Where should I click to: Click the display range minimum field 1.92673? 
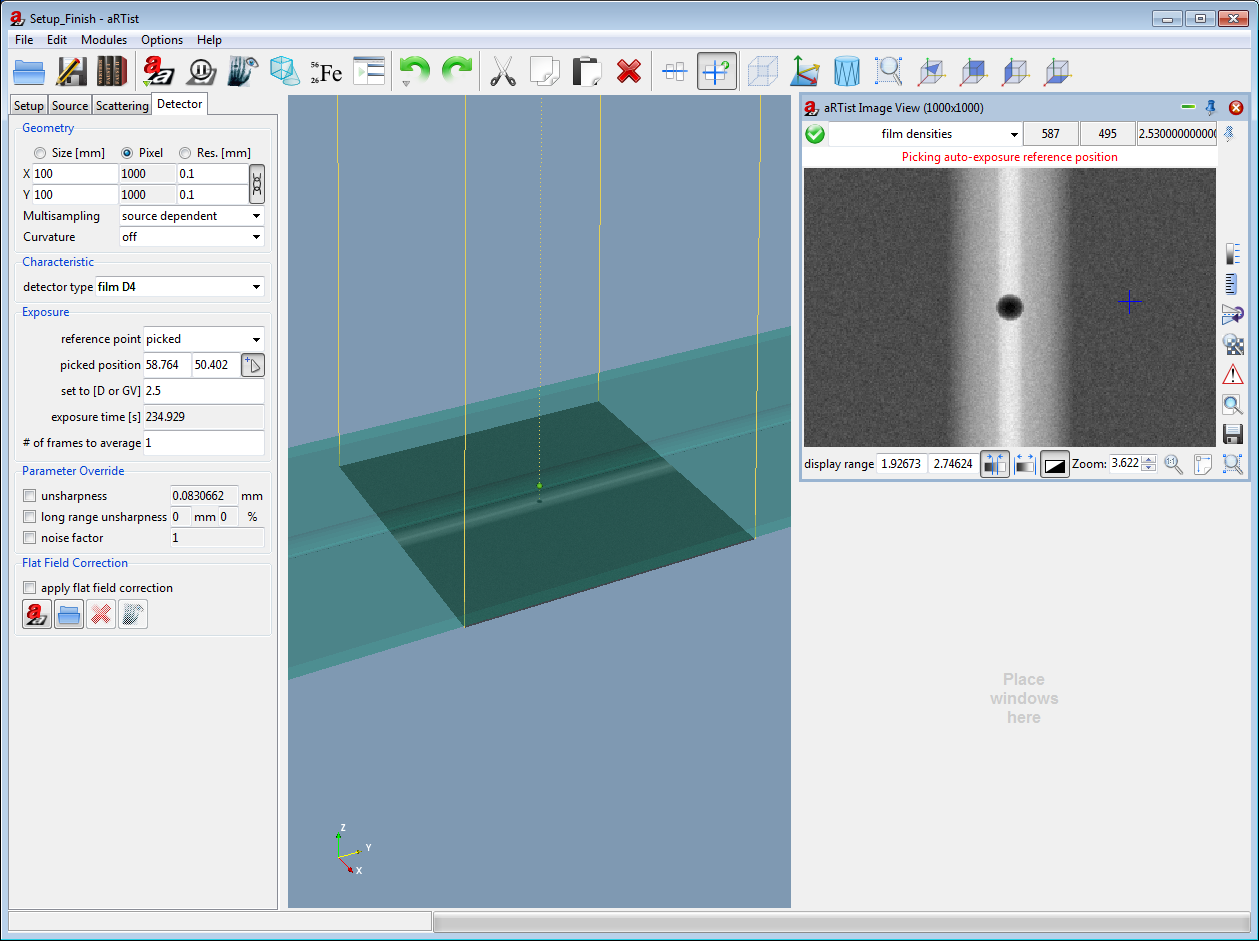click(902, 464)
